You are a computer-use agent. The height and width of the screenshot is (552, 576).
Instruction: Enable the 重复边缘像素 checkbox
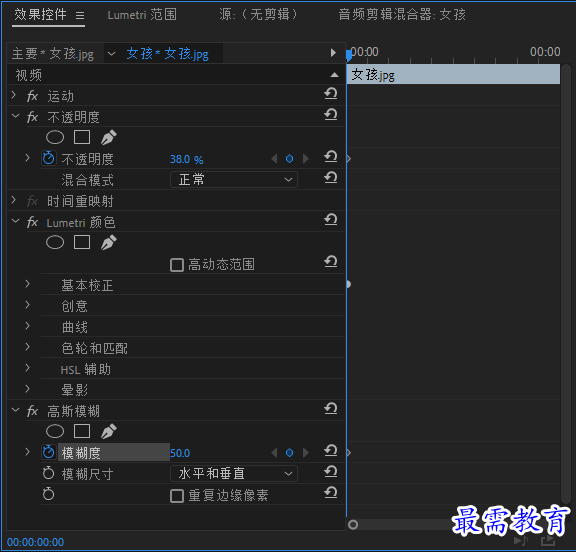pyautogui.click(x=177, y=496)
